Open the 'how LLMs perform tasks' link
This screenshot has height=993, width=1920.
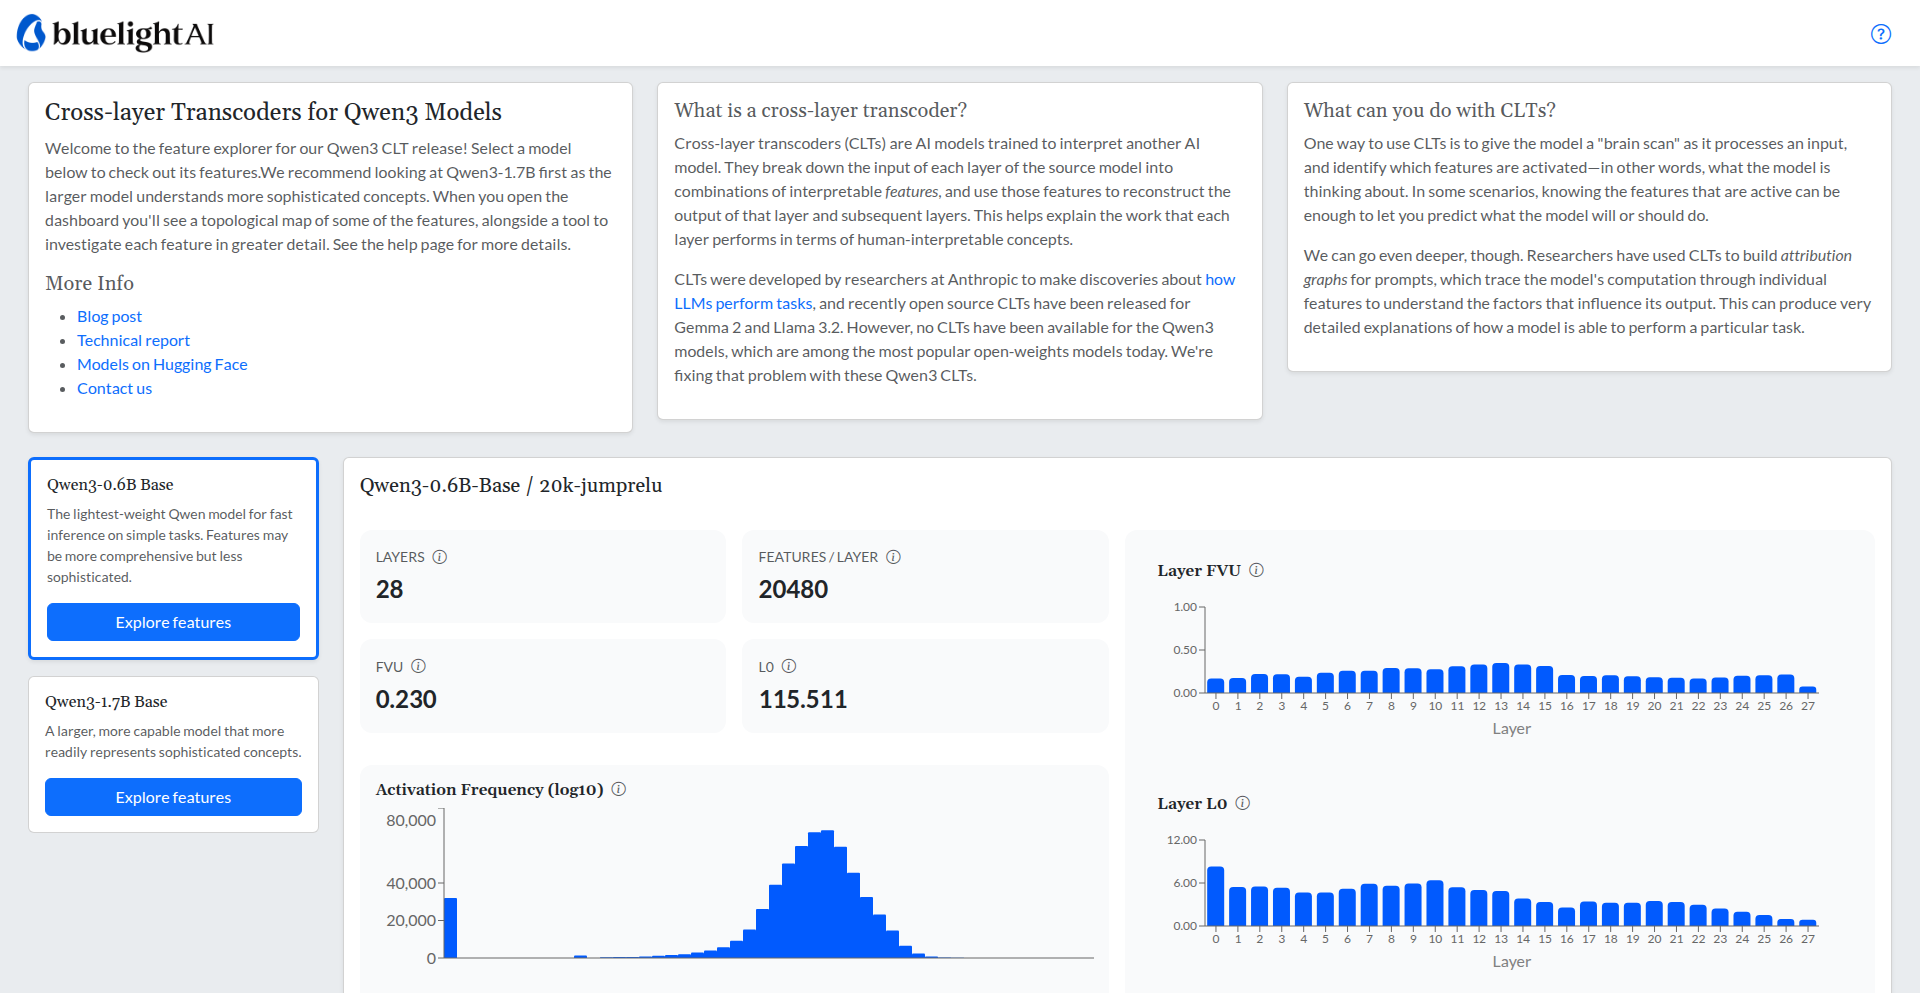click(x=1219, y=280)
